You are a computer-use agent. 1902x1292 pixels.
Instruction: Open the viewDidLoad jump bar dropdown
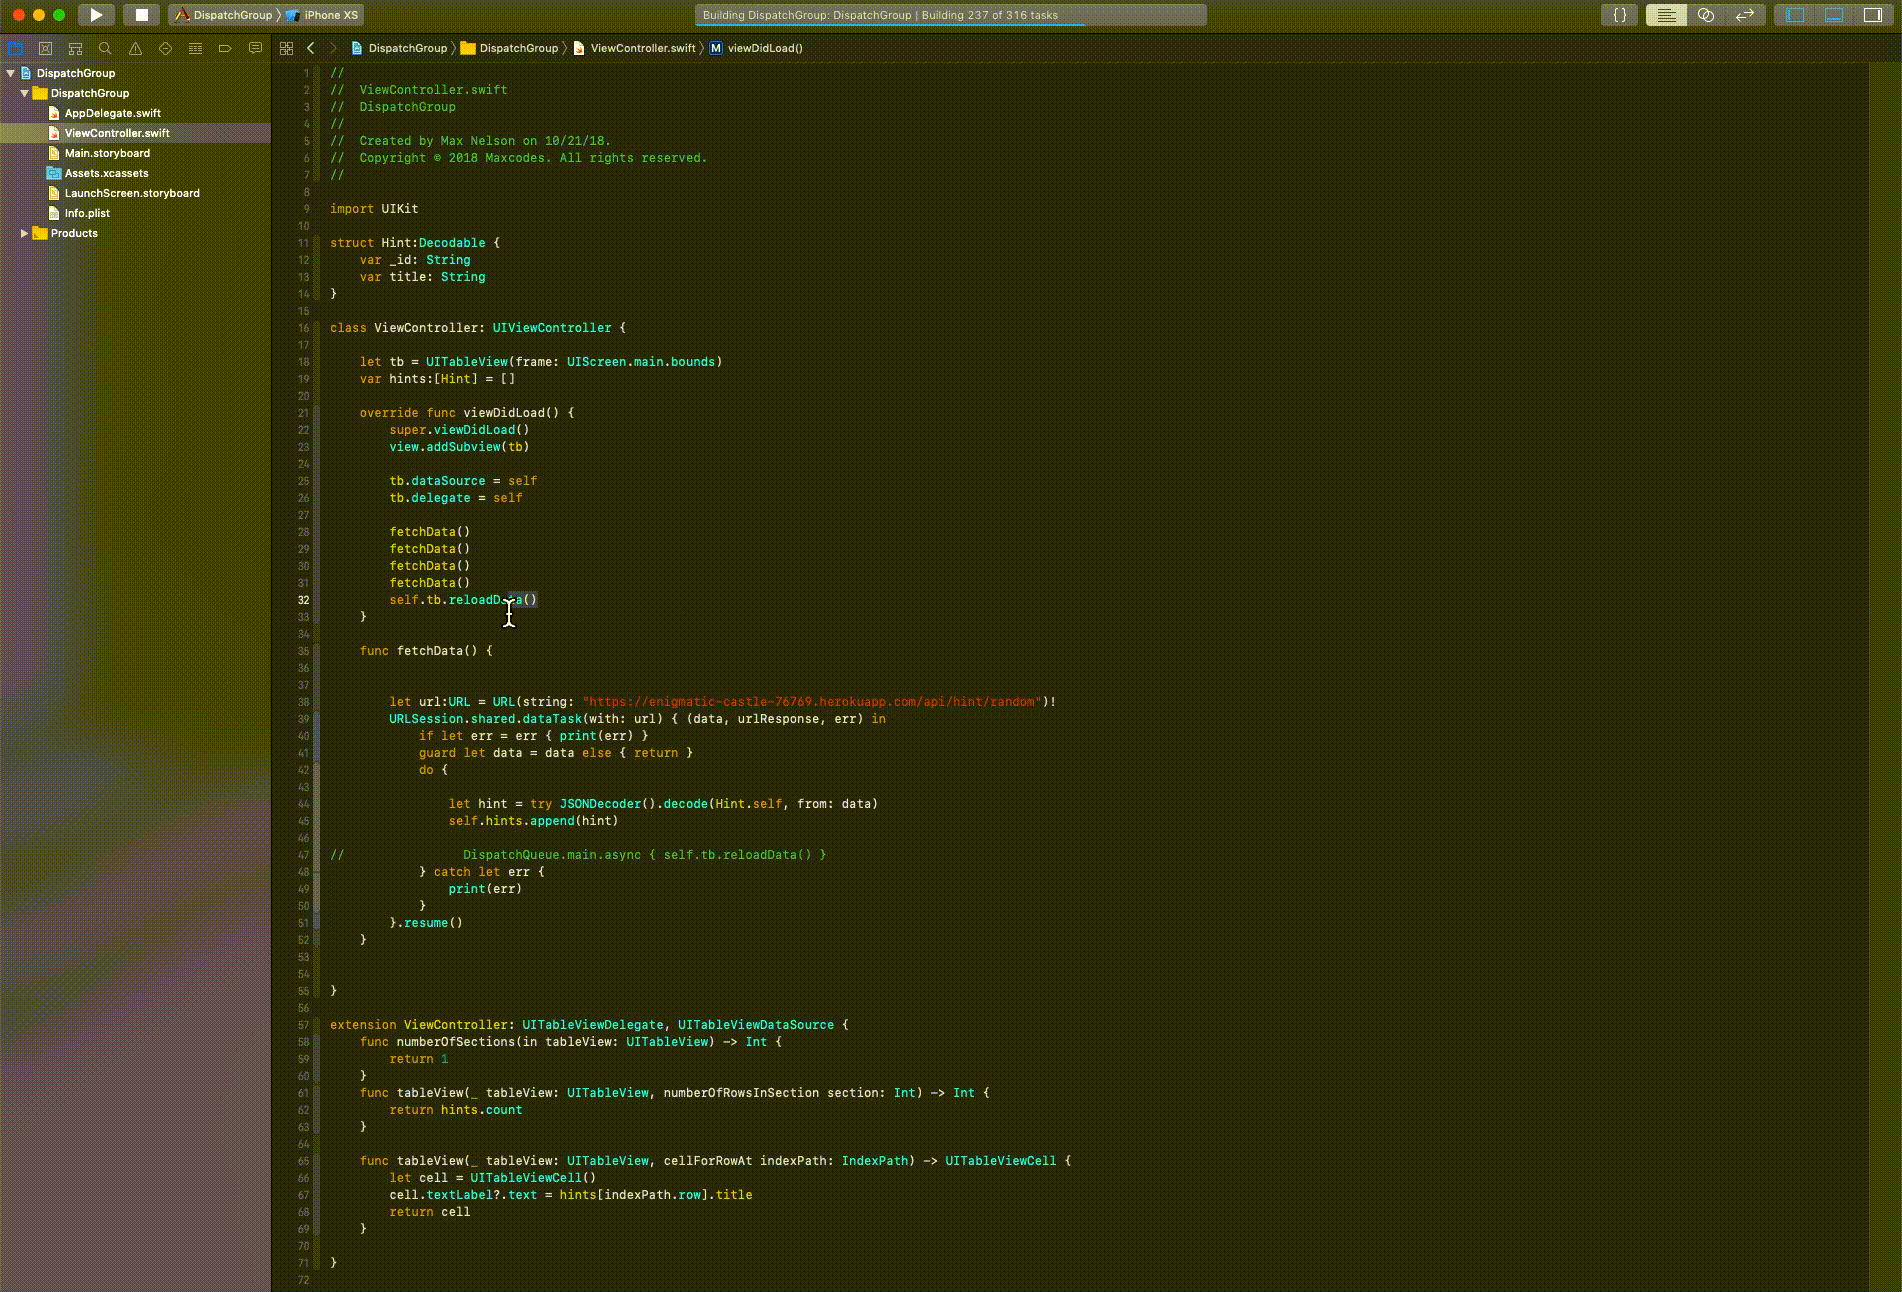[765, 47]
